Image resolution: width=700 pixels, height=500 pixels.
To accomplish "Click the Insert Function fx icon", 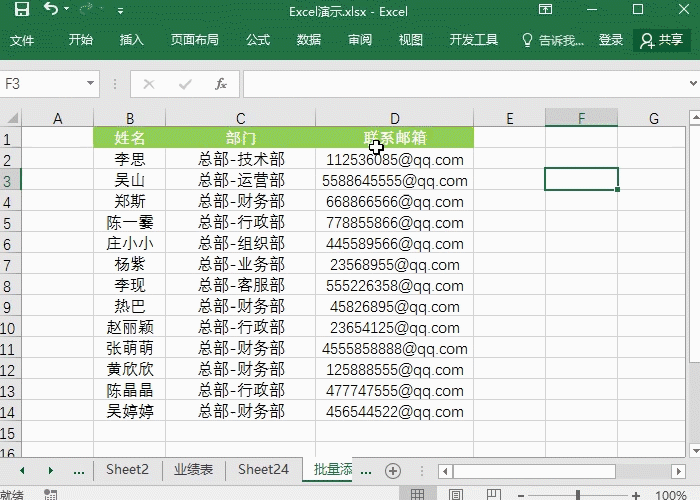I will tap(221, 84).
